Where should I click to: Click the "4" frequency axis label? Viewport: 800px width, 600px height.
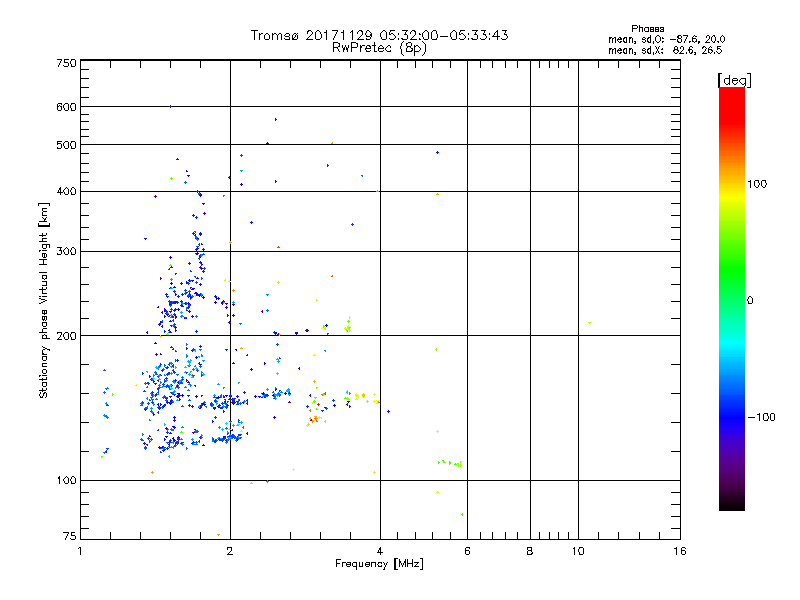point(380,551)
